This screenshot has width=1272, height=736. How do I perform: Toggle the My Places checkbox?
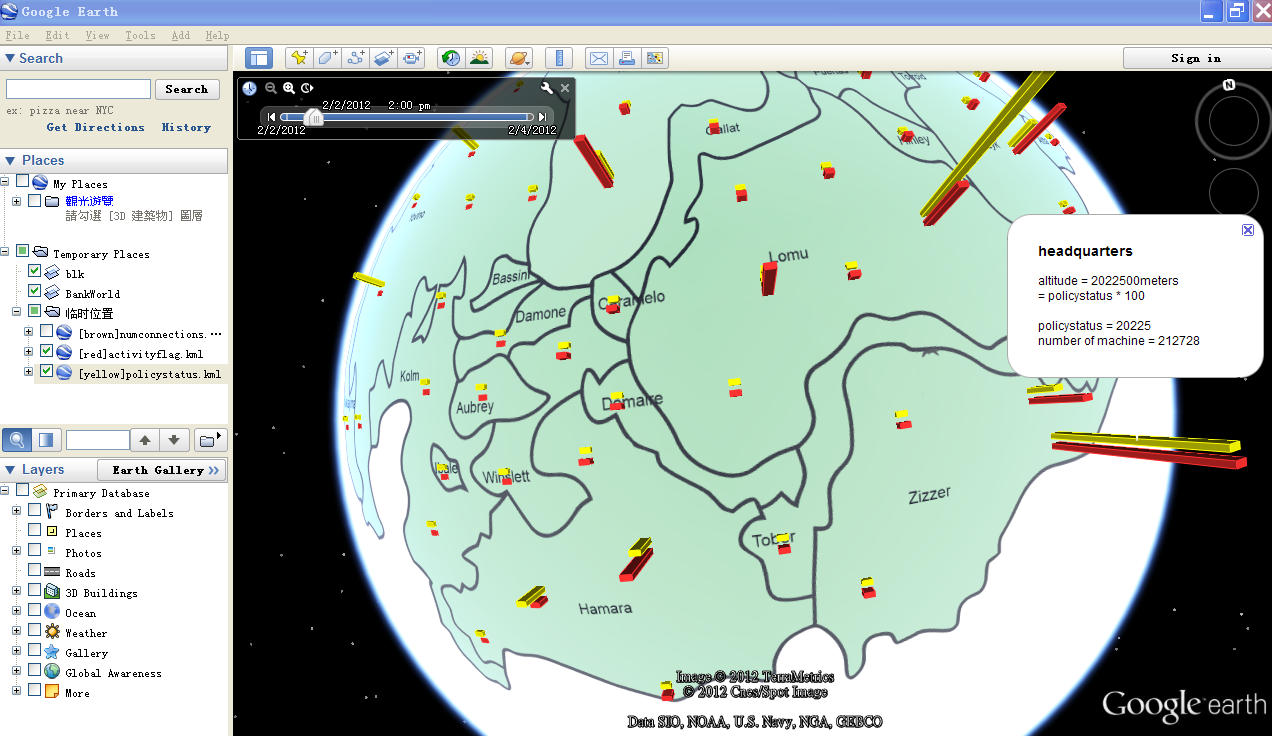tap(22, 182)
